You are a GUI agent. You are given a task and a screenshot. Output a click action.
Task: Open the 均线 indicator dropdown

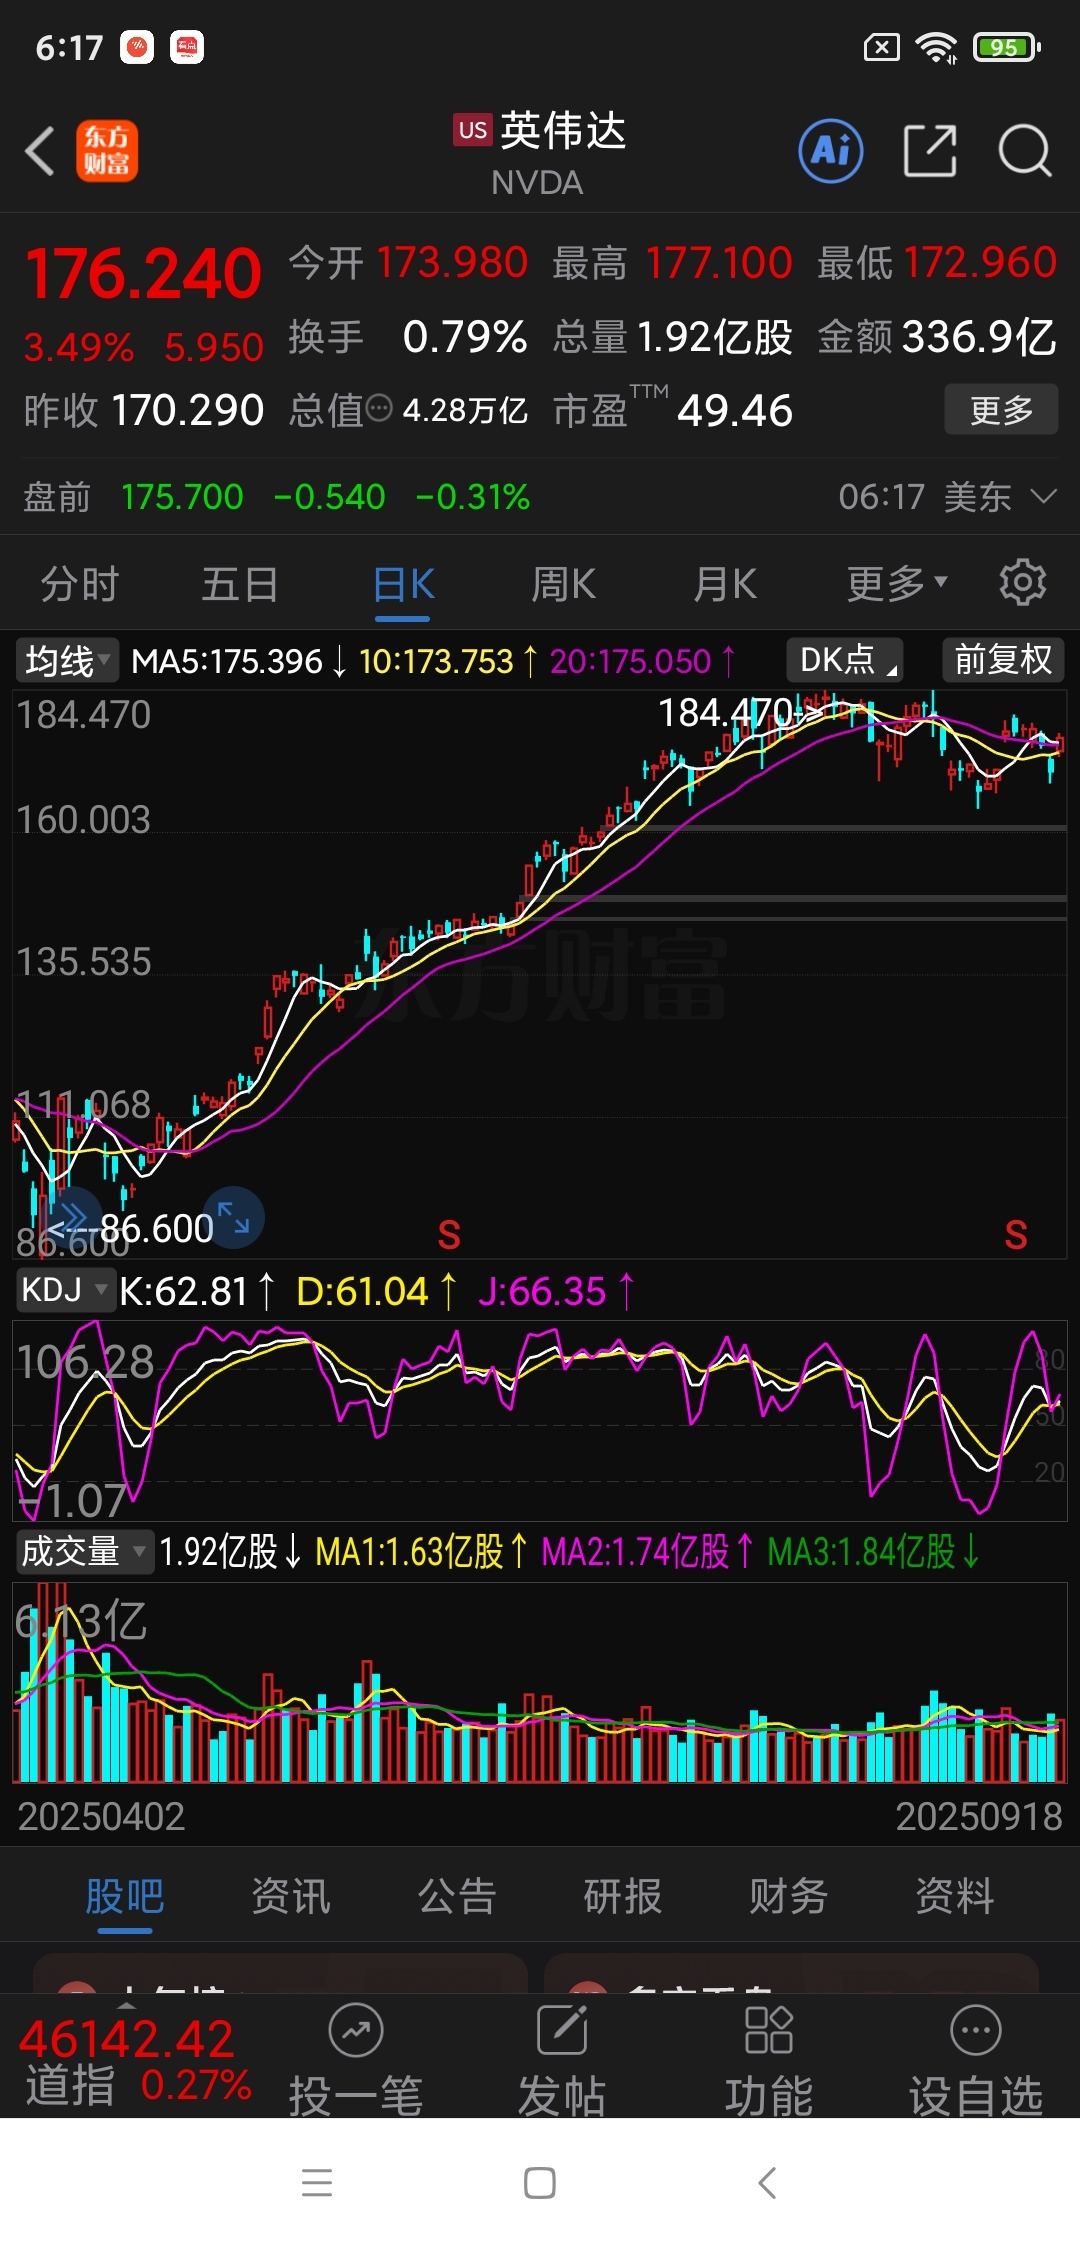[x=66, y=661]
